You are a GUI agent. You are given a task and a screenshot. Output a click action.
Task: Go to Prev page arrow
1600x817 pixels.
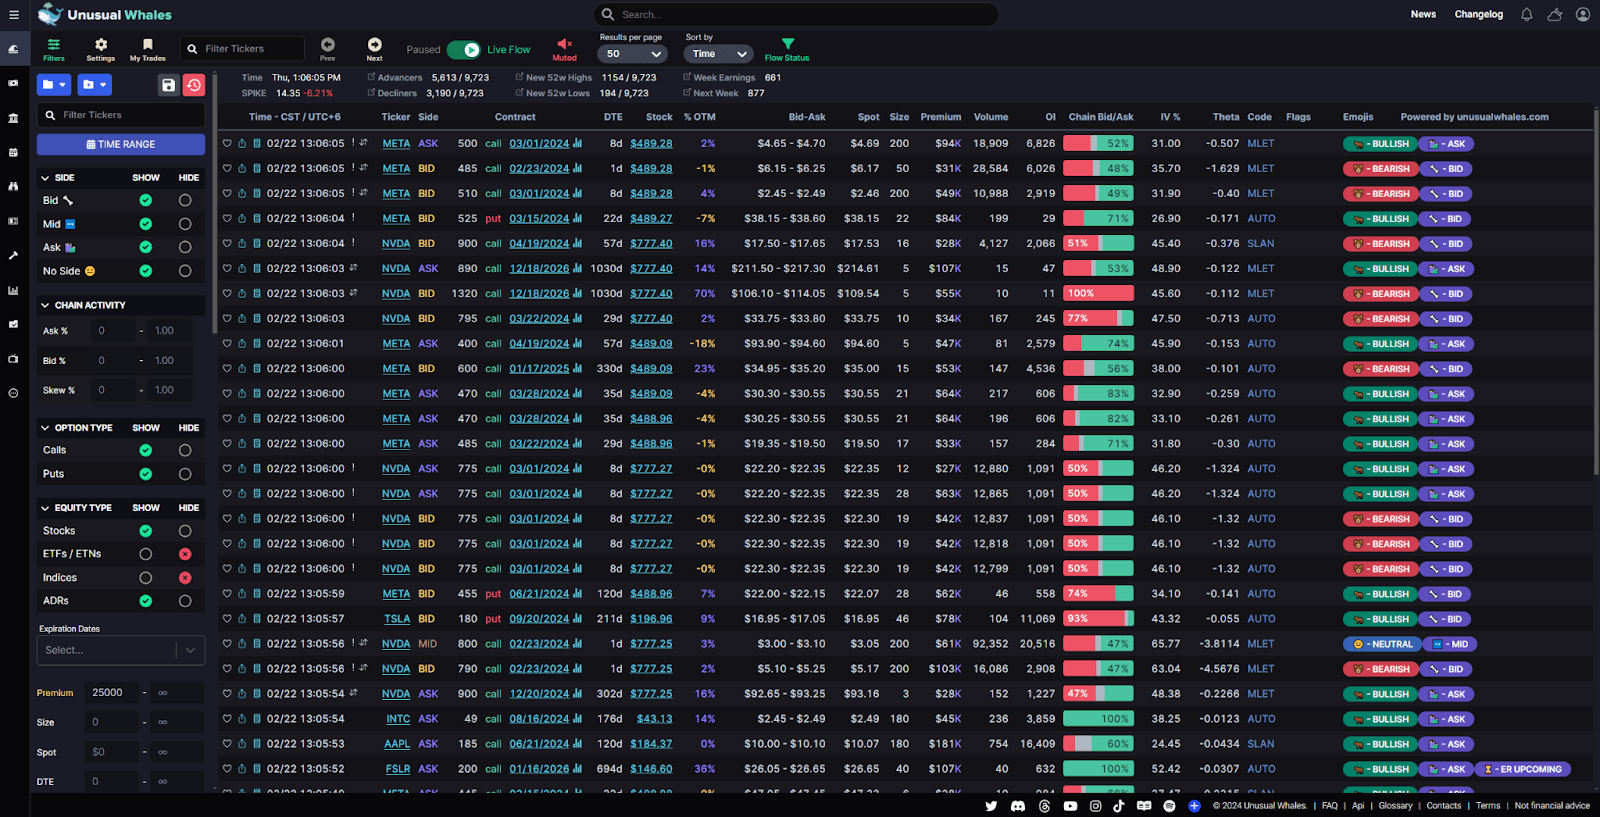click(x=328, y=49)
